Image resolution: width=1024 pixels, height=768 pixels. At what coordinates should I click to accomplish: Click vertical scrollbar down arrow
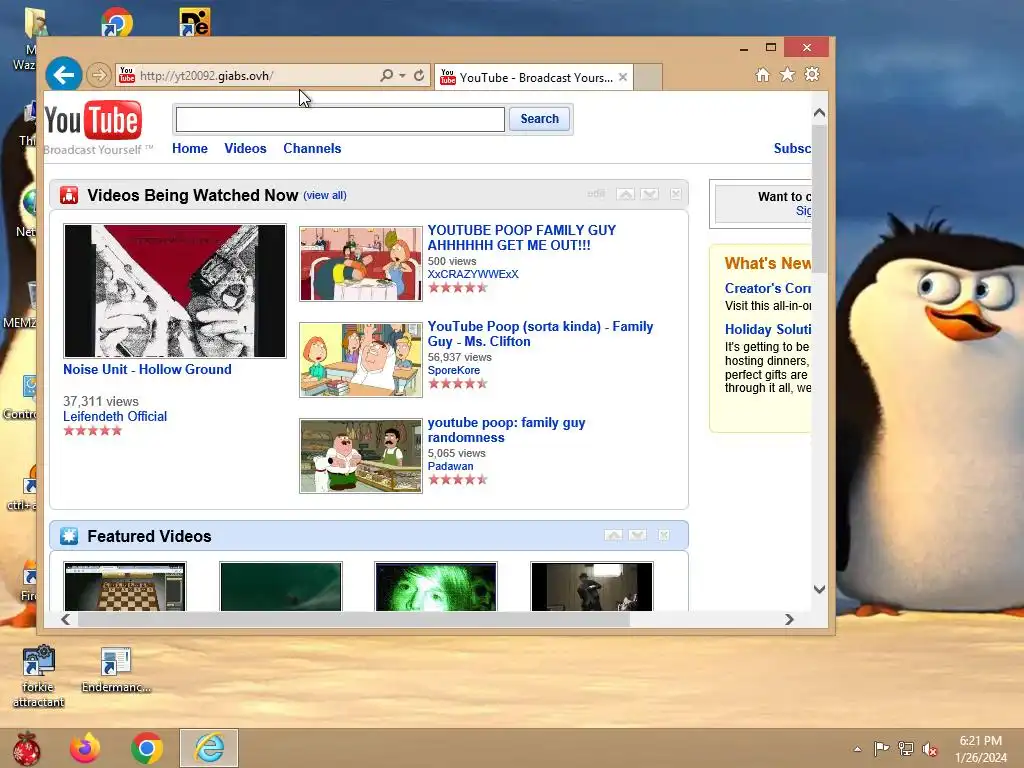coord(820,589)
